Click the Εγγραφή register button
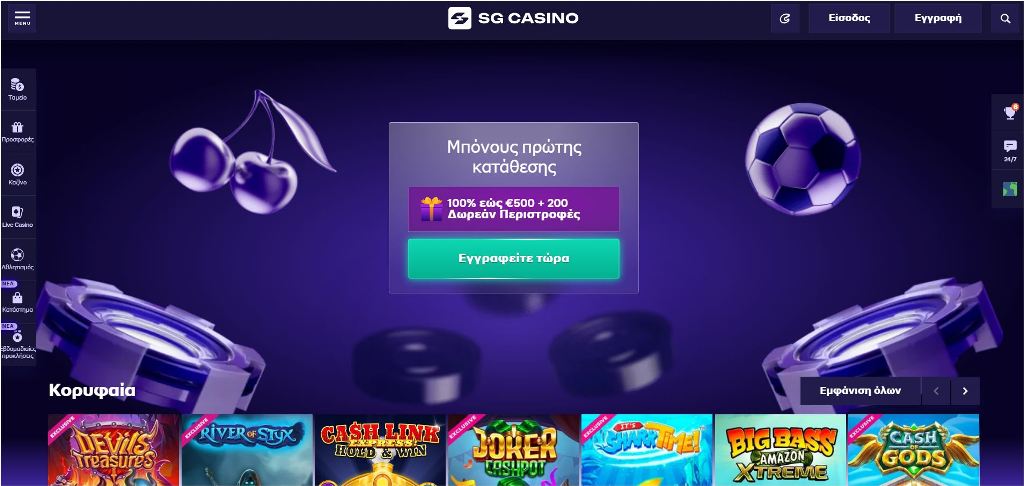The height and width of the screenshot is (486, 1024). (938, 18)
